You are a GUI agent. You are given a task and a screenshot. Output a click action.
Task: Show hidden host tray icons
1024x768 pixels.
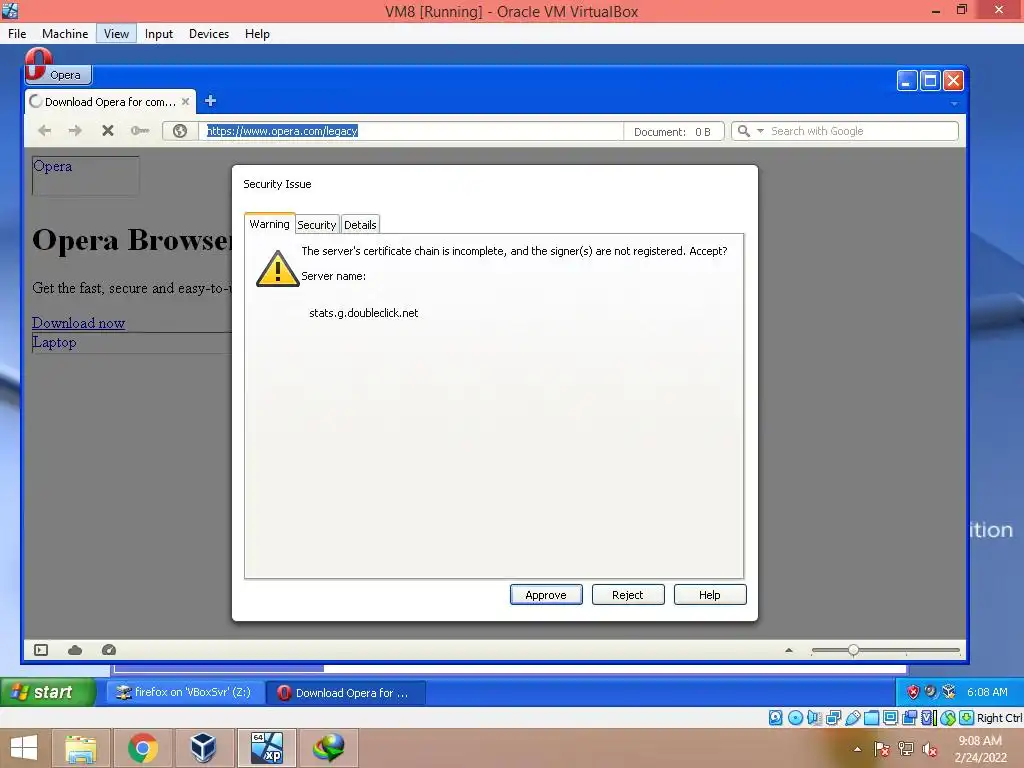[857, 749]
